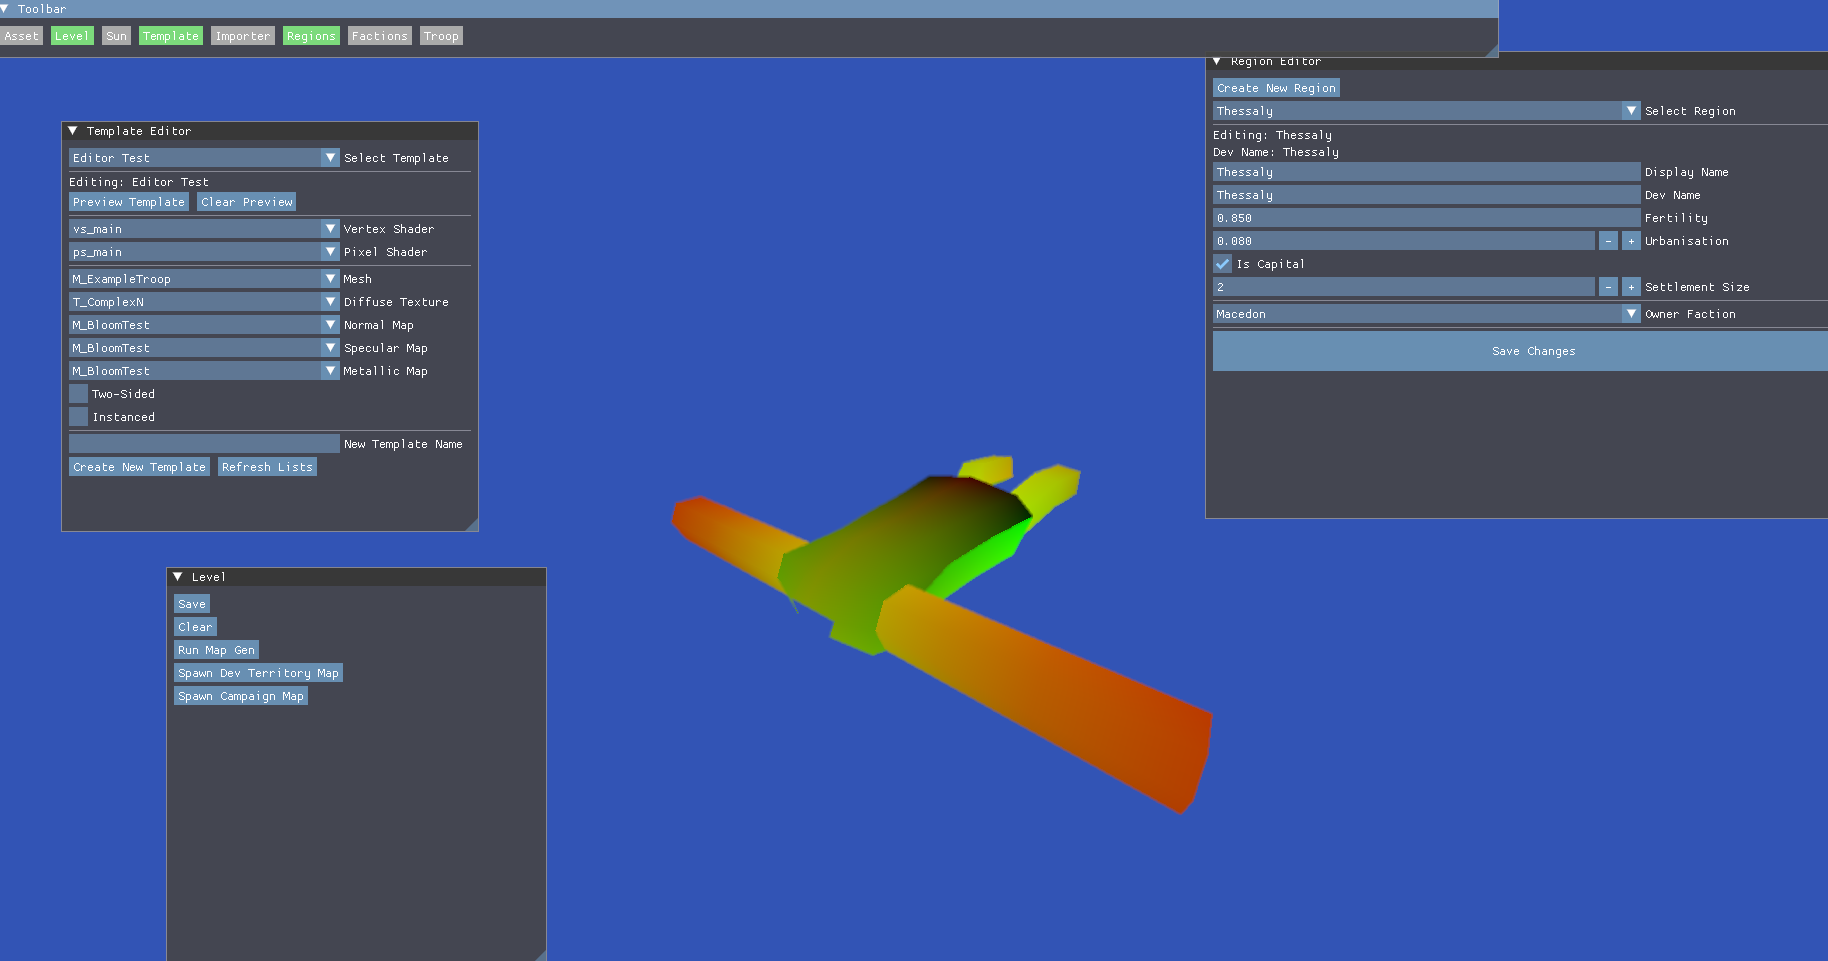Click Create New Template button

(140, 467)
